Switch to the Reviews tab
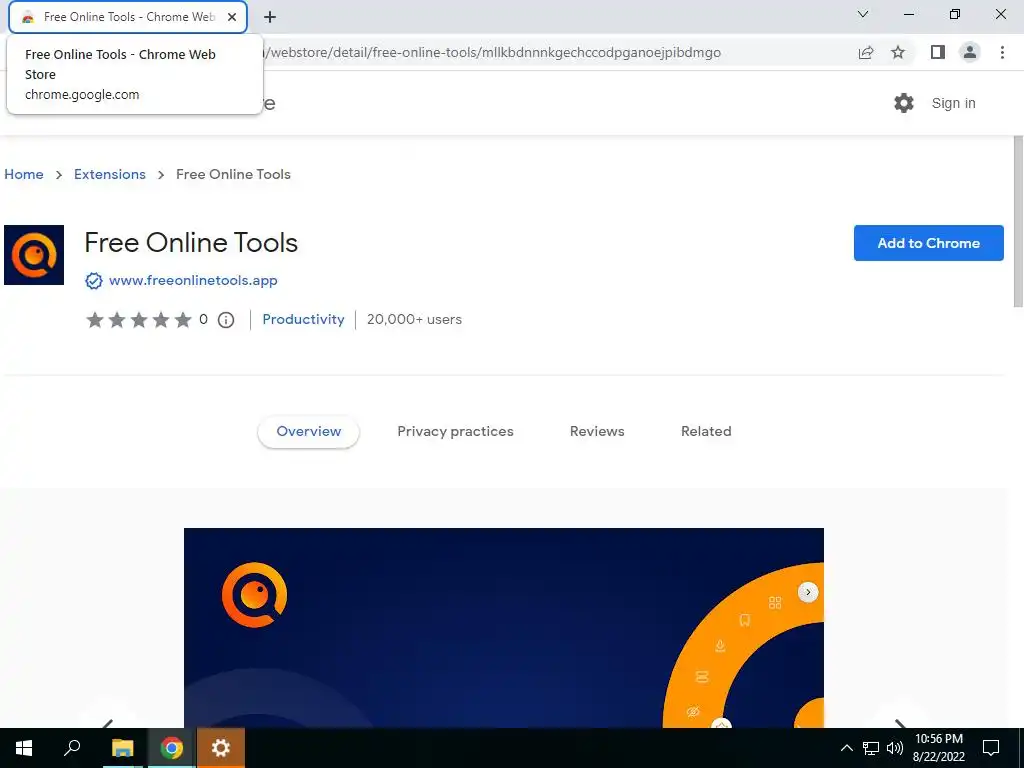The width and height of the screenshot is (1024, 768). [x=597, y=431]
